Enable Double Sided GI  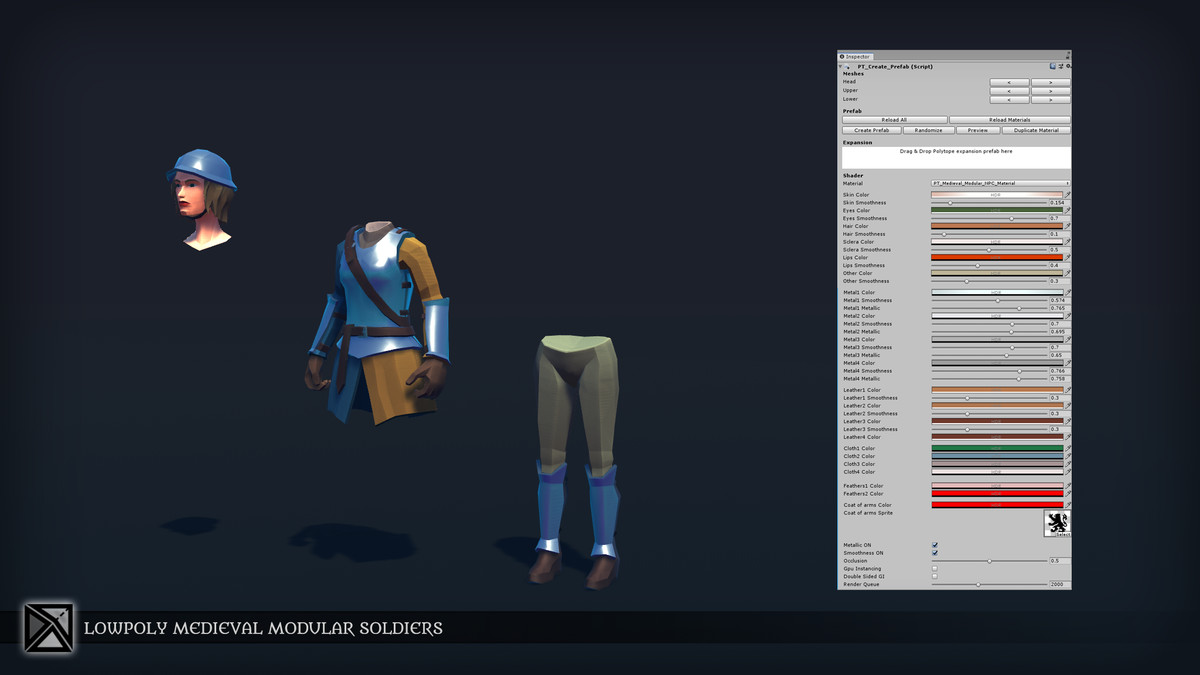[x=934, y=576]
